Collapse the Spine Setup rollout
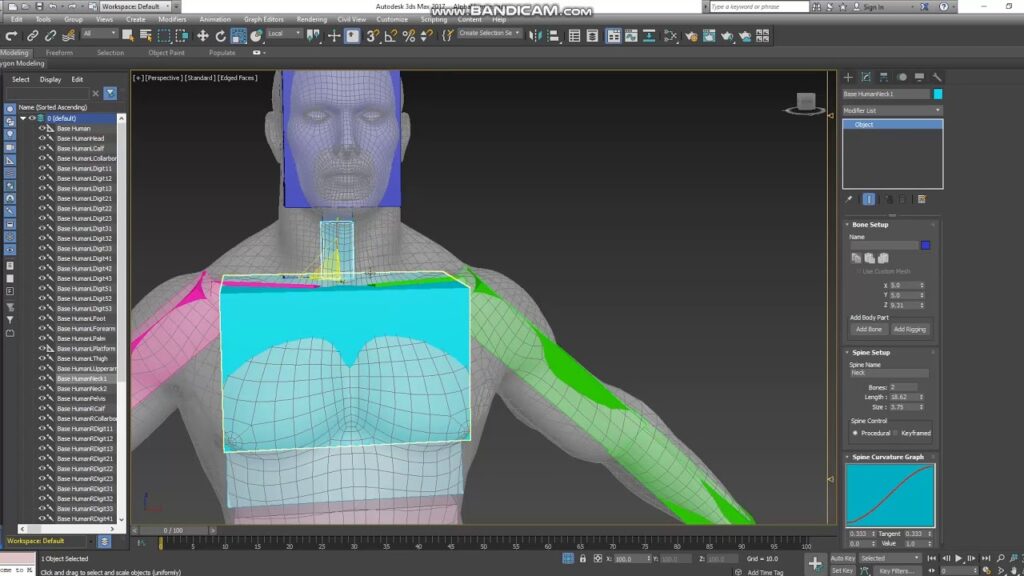The height and width of the screenshot is (576, 1024). (x=847, y=351)
